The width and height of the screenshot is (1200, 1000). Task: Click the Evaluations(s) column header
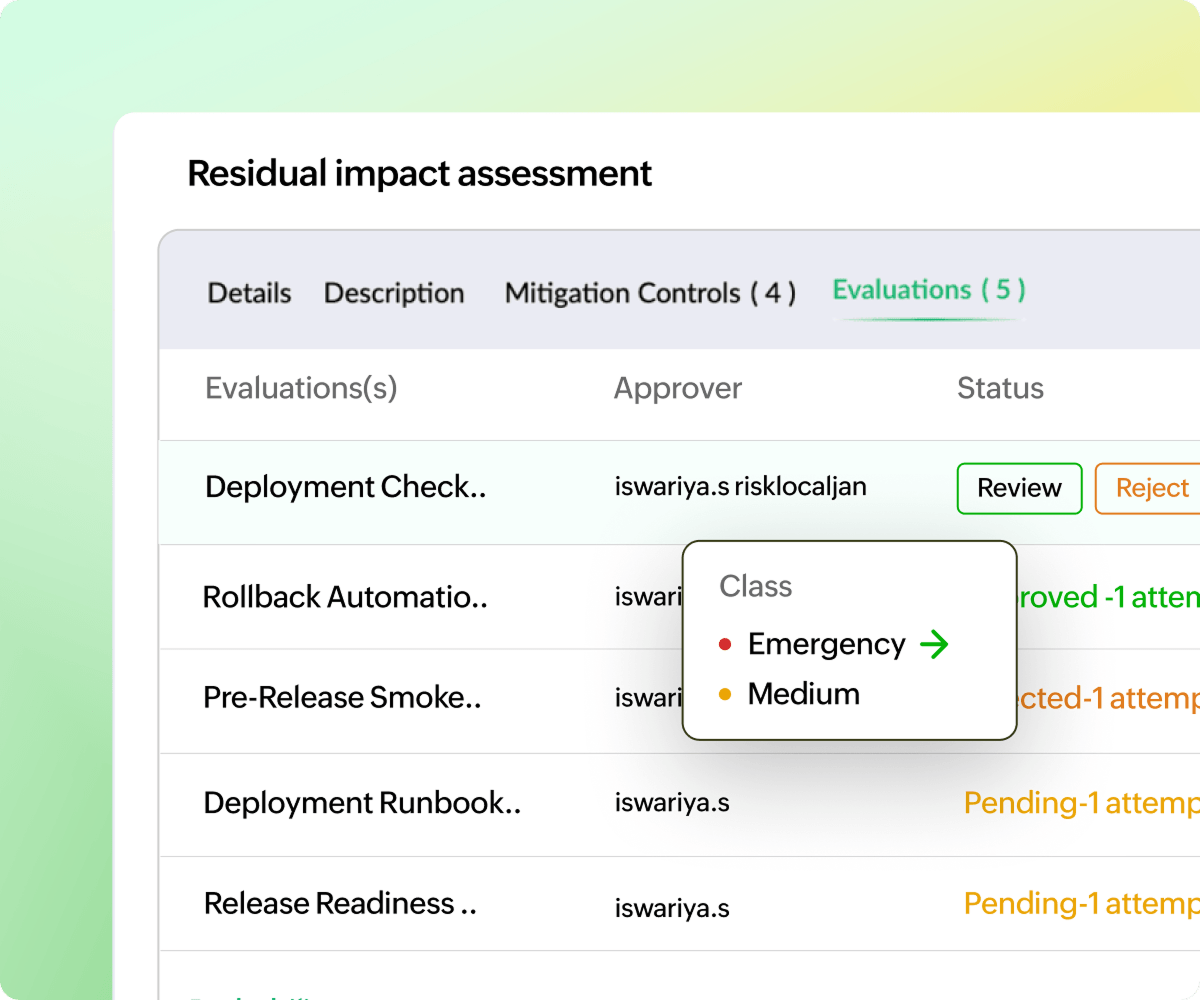pyautogui.click(x=301, y=388)
